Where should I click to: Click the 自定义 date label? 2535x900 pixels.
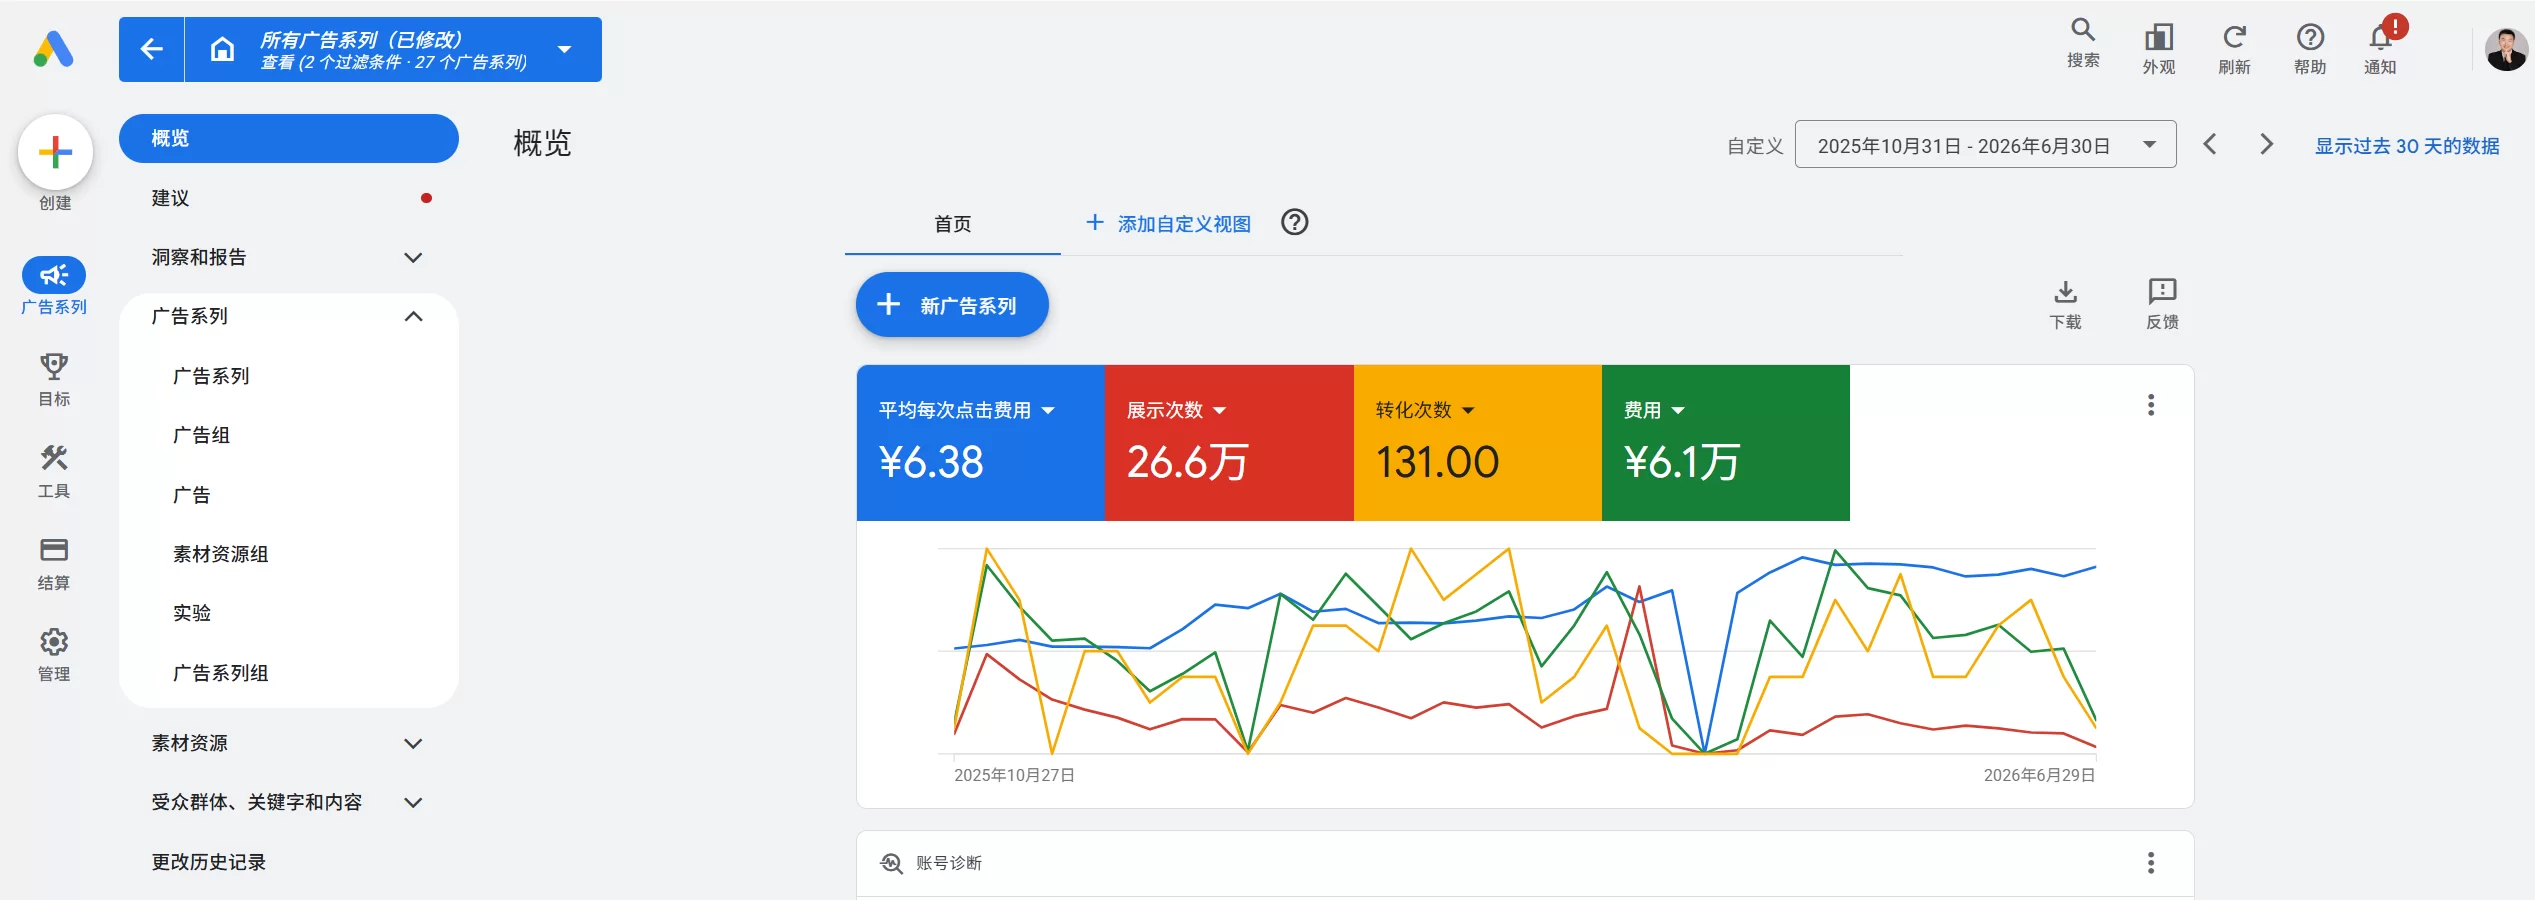click(1755, 146)
